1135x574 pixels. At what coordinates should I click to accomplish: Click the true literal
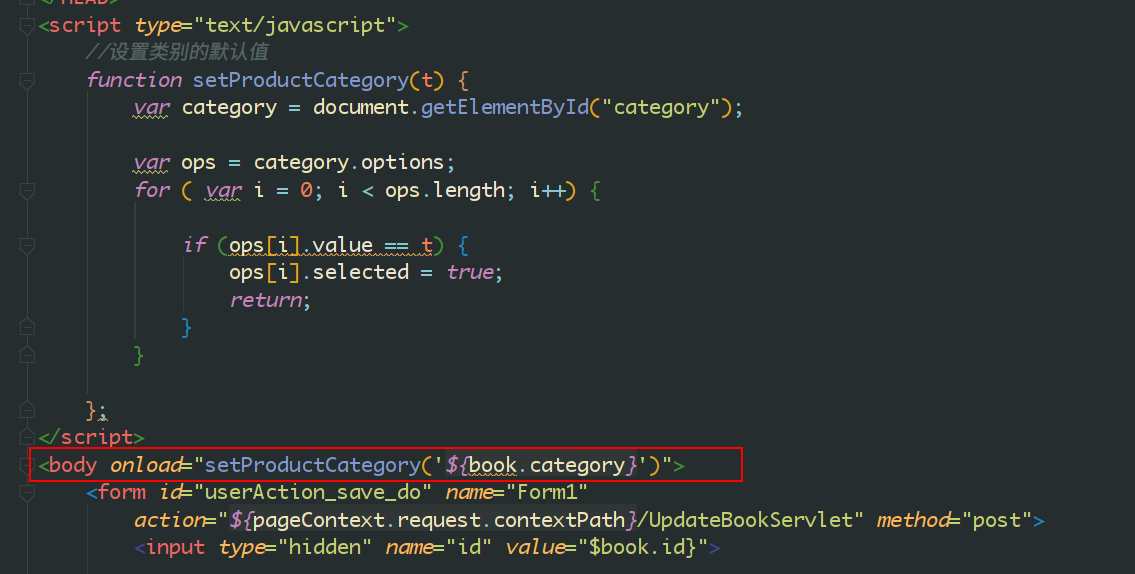(x=470, y=272)
